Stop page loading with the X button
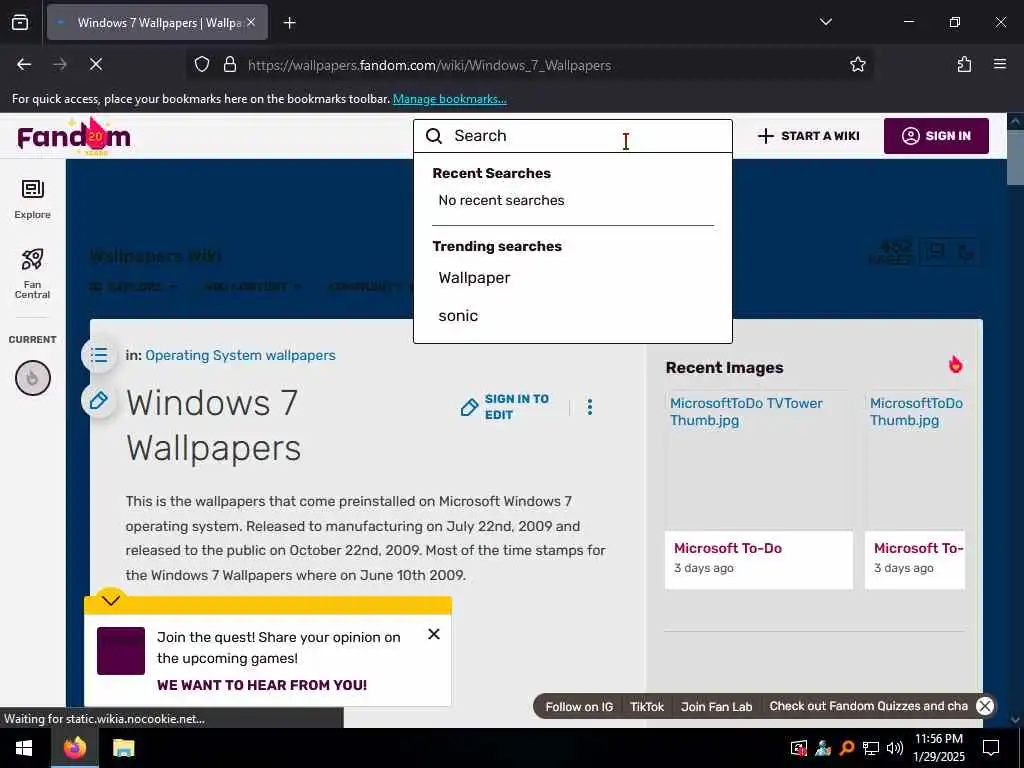Viewport: 1024px width, 768px height. (96, 64)
